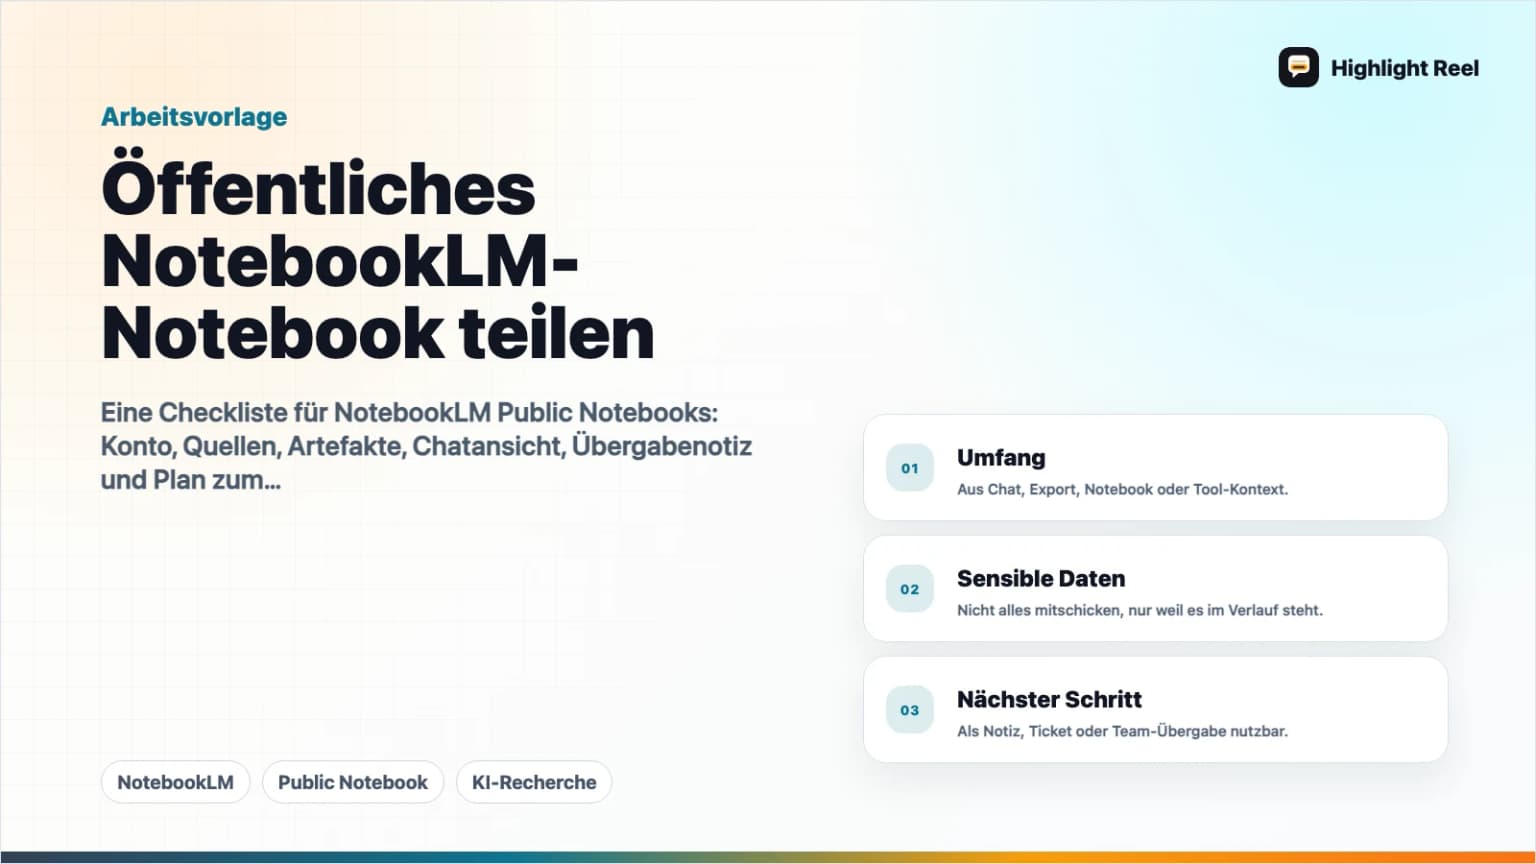The width and height of the screenshot is (1536, 864).
Task: Click the subtitle starting 'Eine Checkliste für NotebookLM'
Action: [426, 446]
